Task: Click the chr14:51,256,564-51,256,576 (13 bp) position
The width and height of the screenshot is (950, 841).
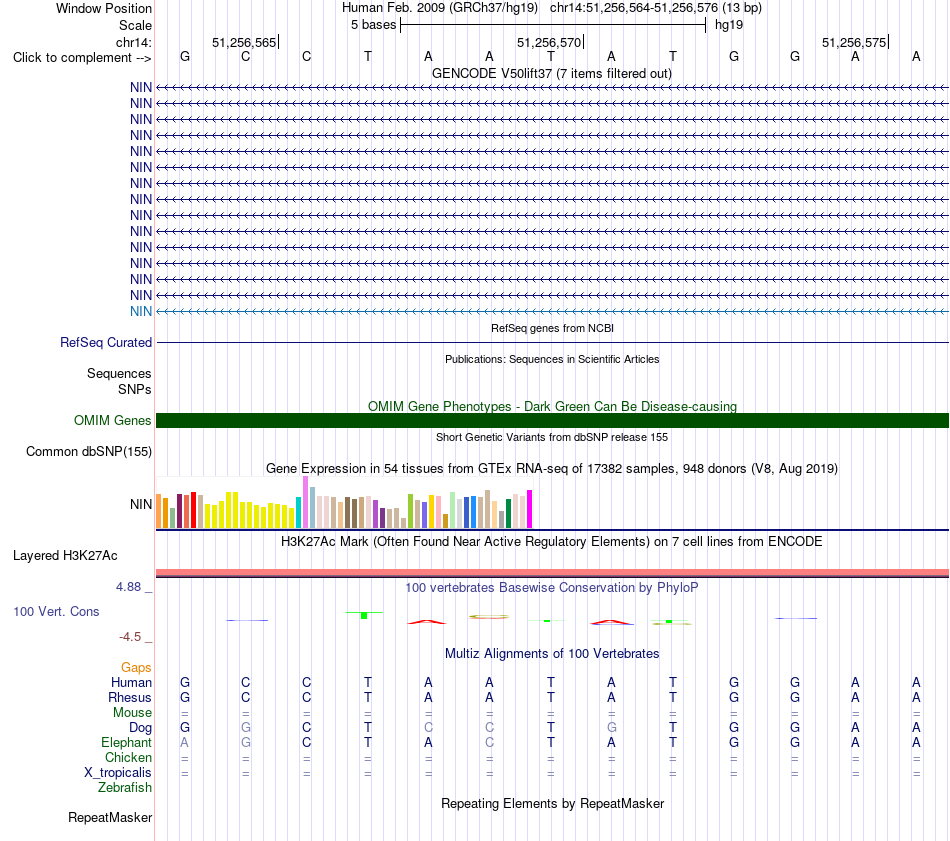Action: click(x=656, y=8)
